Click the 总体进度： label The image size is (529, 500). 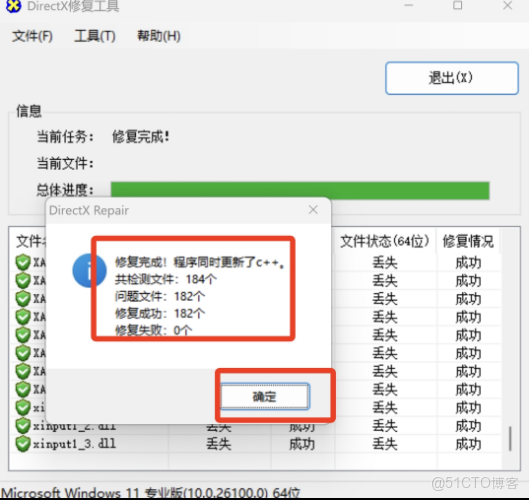(65, 190)
